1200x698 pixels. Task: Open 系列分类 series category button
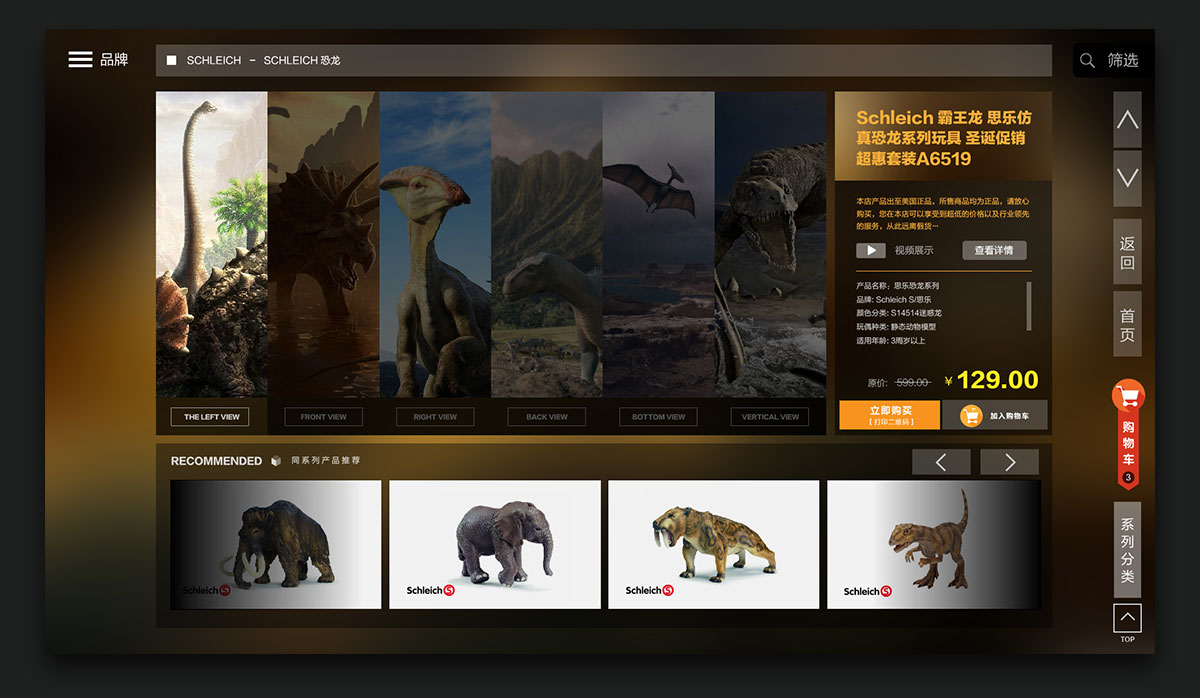click(1127, 551)
